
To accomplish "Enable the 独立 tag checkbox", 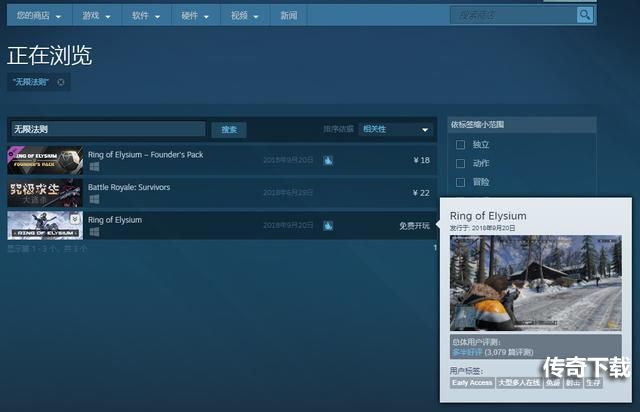I will [x=460, y=145].
